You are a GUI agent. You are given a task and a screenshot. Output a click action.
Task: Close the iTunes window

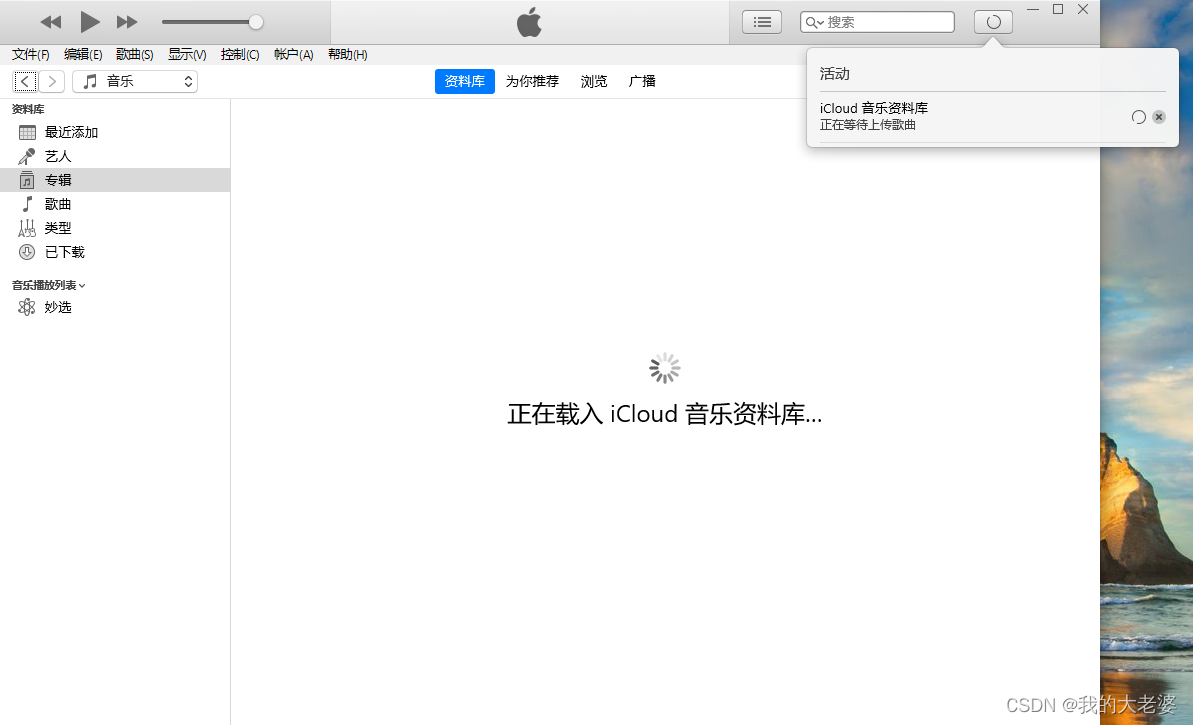[1083, 9]
